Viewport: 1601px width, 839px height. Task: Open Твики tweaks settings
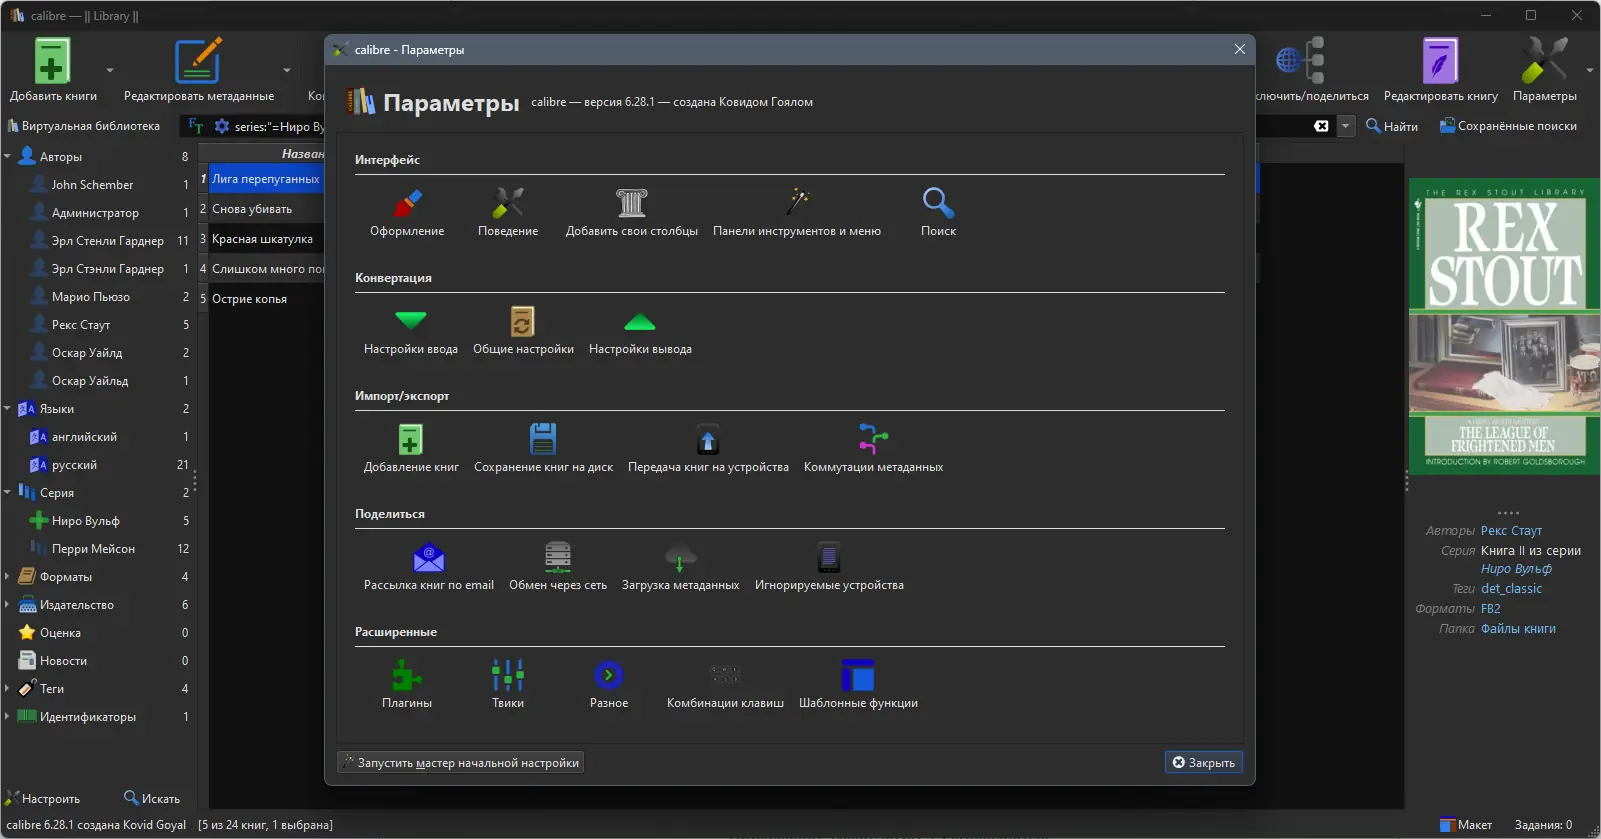pyautogui.click(x=508, y=685)
